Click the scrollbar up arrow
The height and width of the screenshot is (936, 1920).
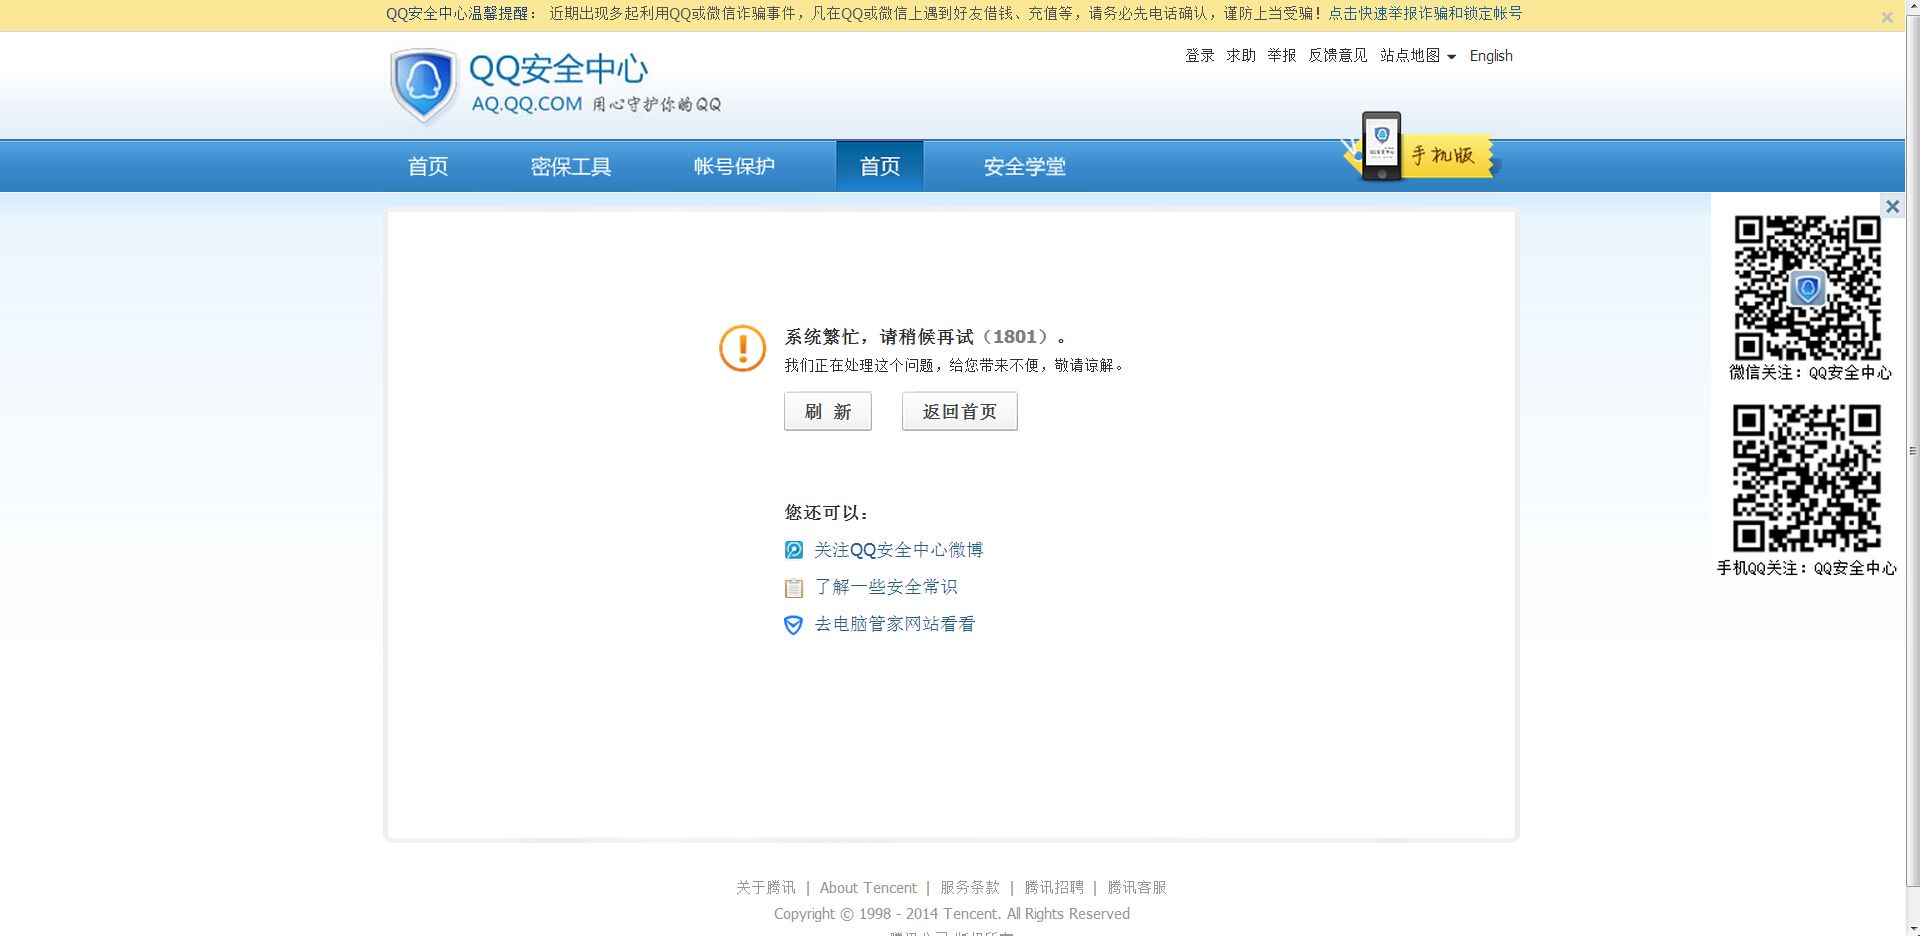(1912, 8)
